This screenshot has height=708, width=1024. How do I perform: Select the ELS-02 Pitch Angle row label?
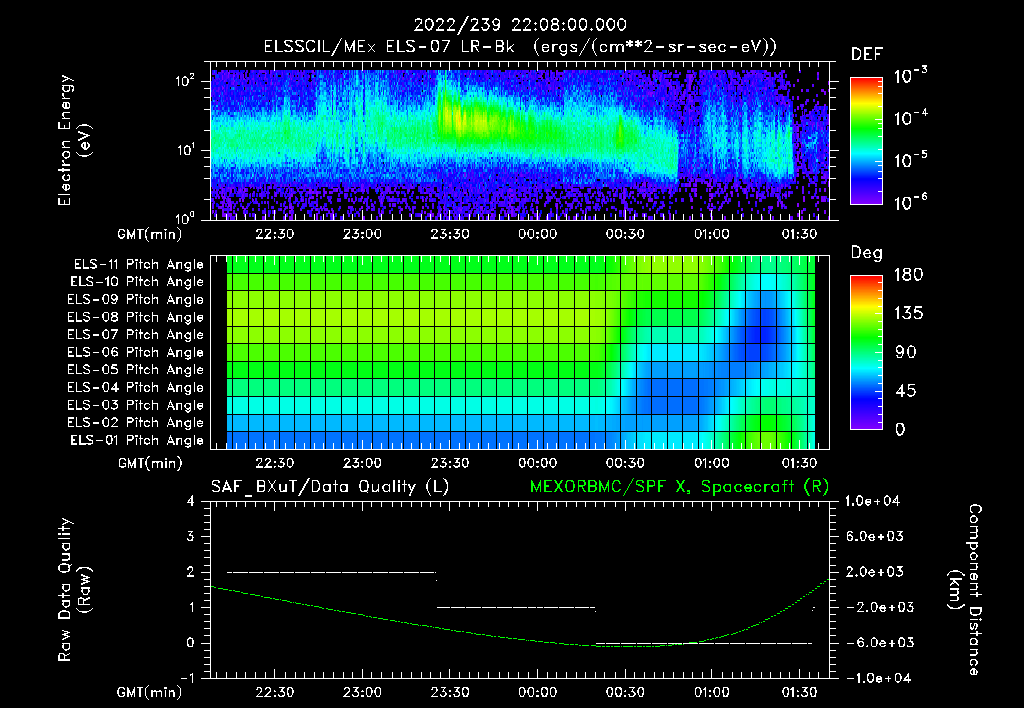[136, 423]
